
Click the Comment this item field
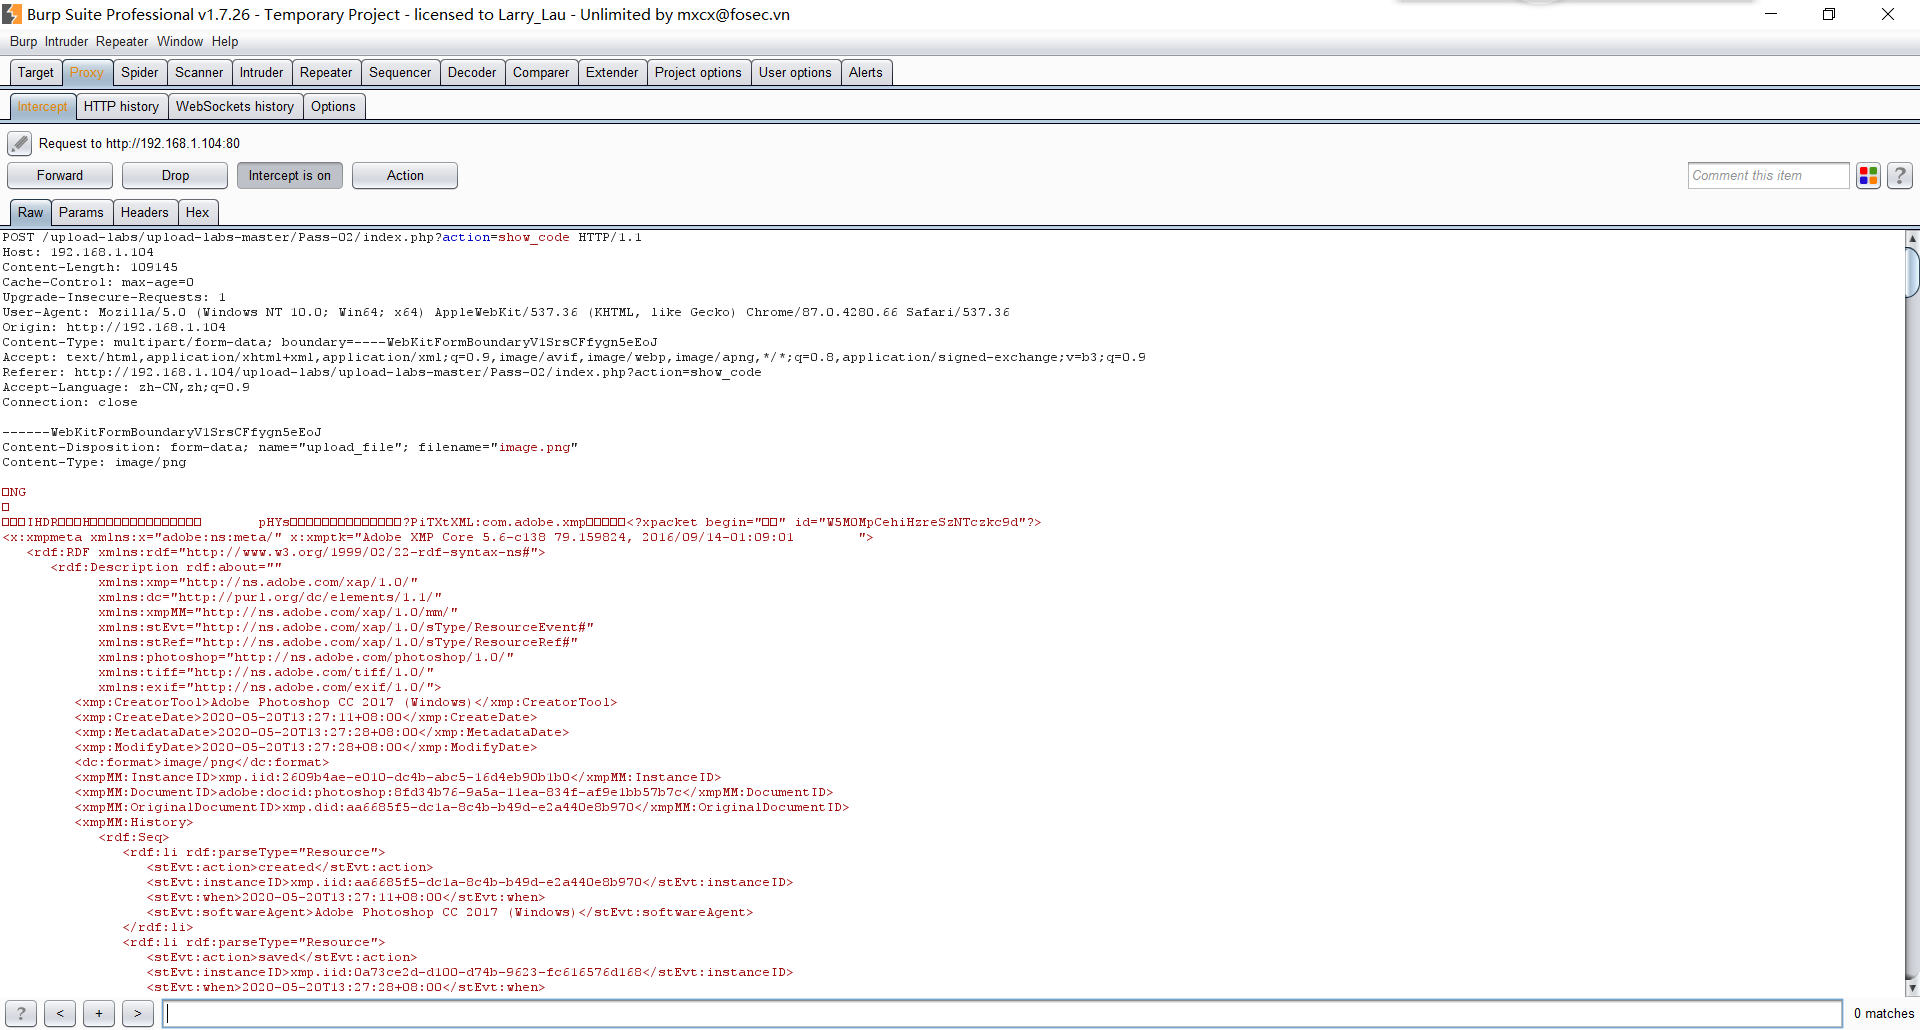pos(1767,176)
